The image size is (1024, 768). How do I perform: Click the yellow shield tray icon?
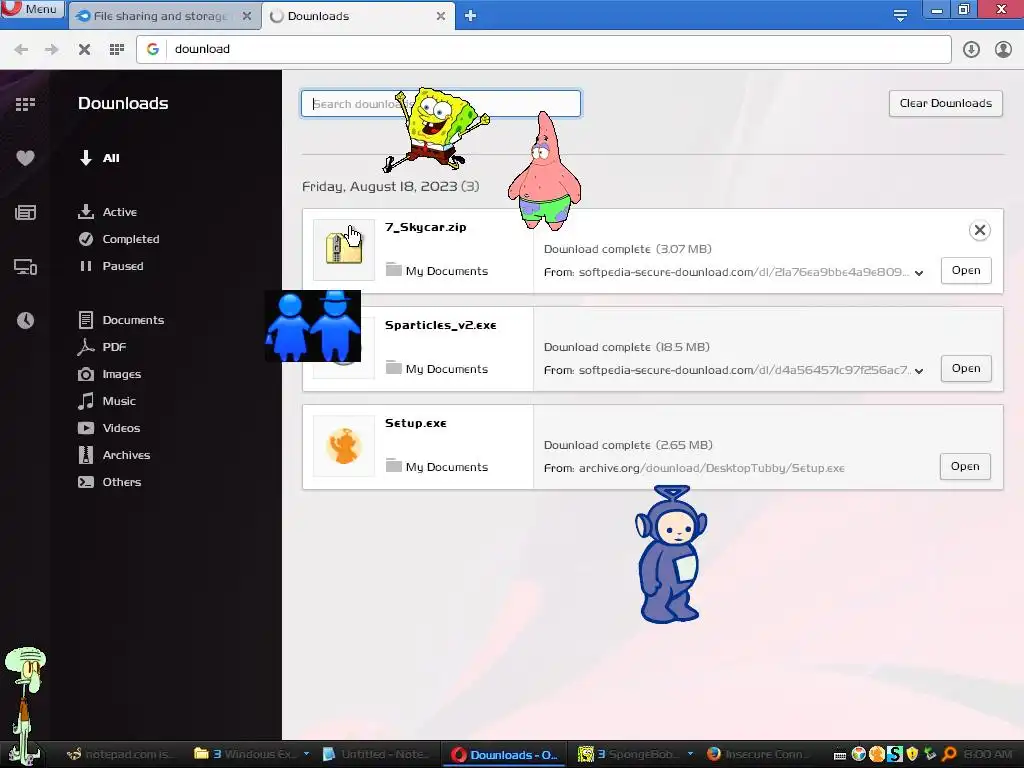(x=913, y=754)
